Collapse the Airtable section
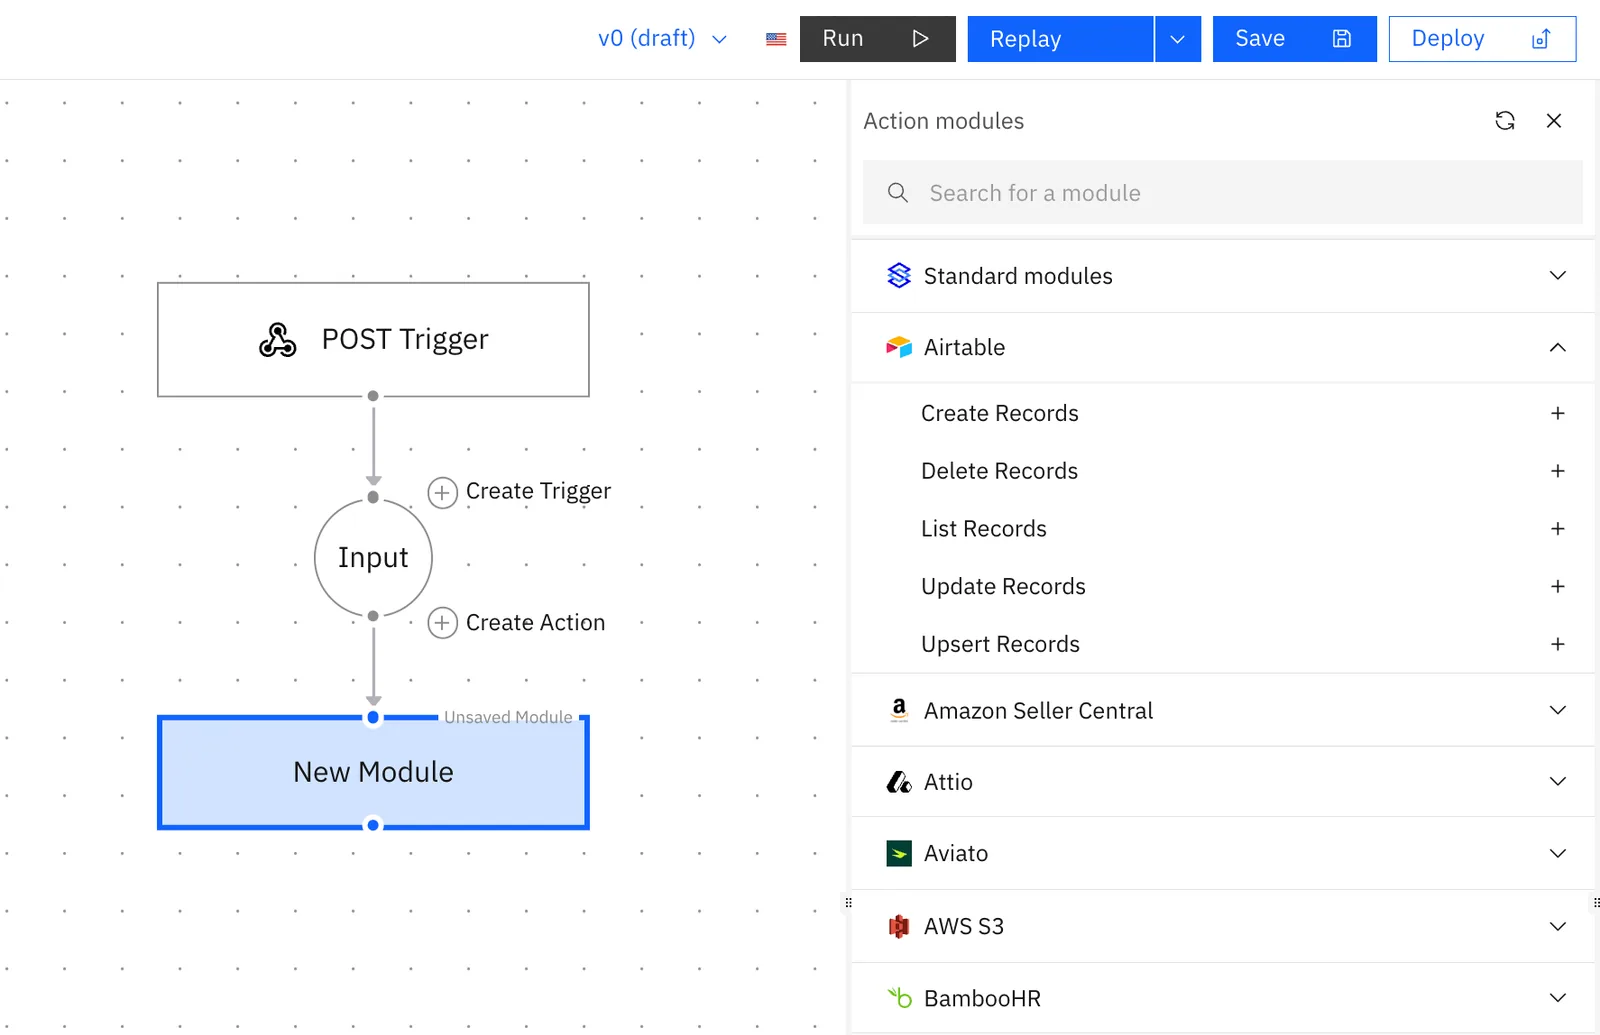The width and height of the screenshot is (1600, 1035). (1222, 347)
